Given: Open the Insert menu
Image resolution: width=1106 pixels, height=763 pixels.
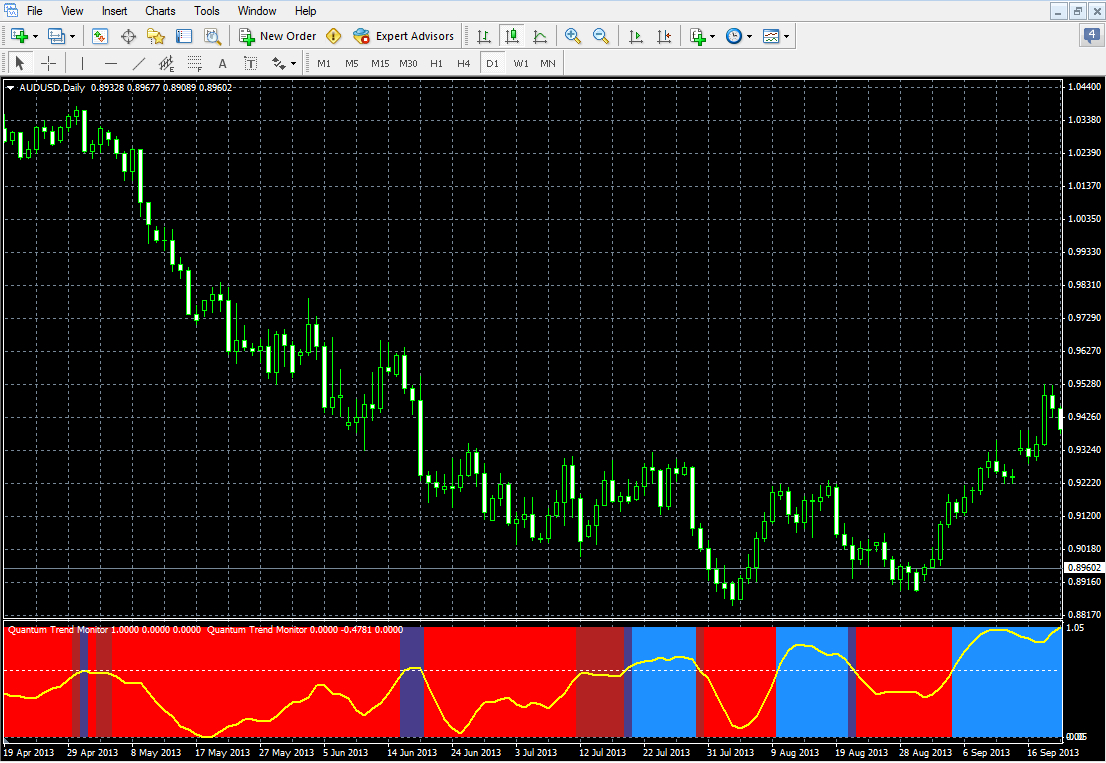Looking at the screenshot, I should [x=115, y=11].
